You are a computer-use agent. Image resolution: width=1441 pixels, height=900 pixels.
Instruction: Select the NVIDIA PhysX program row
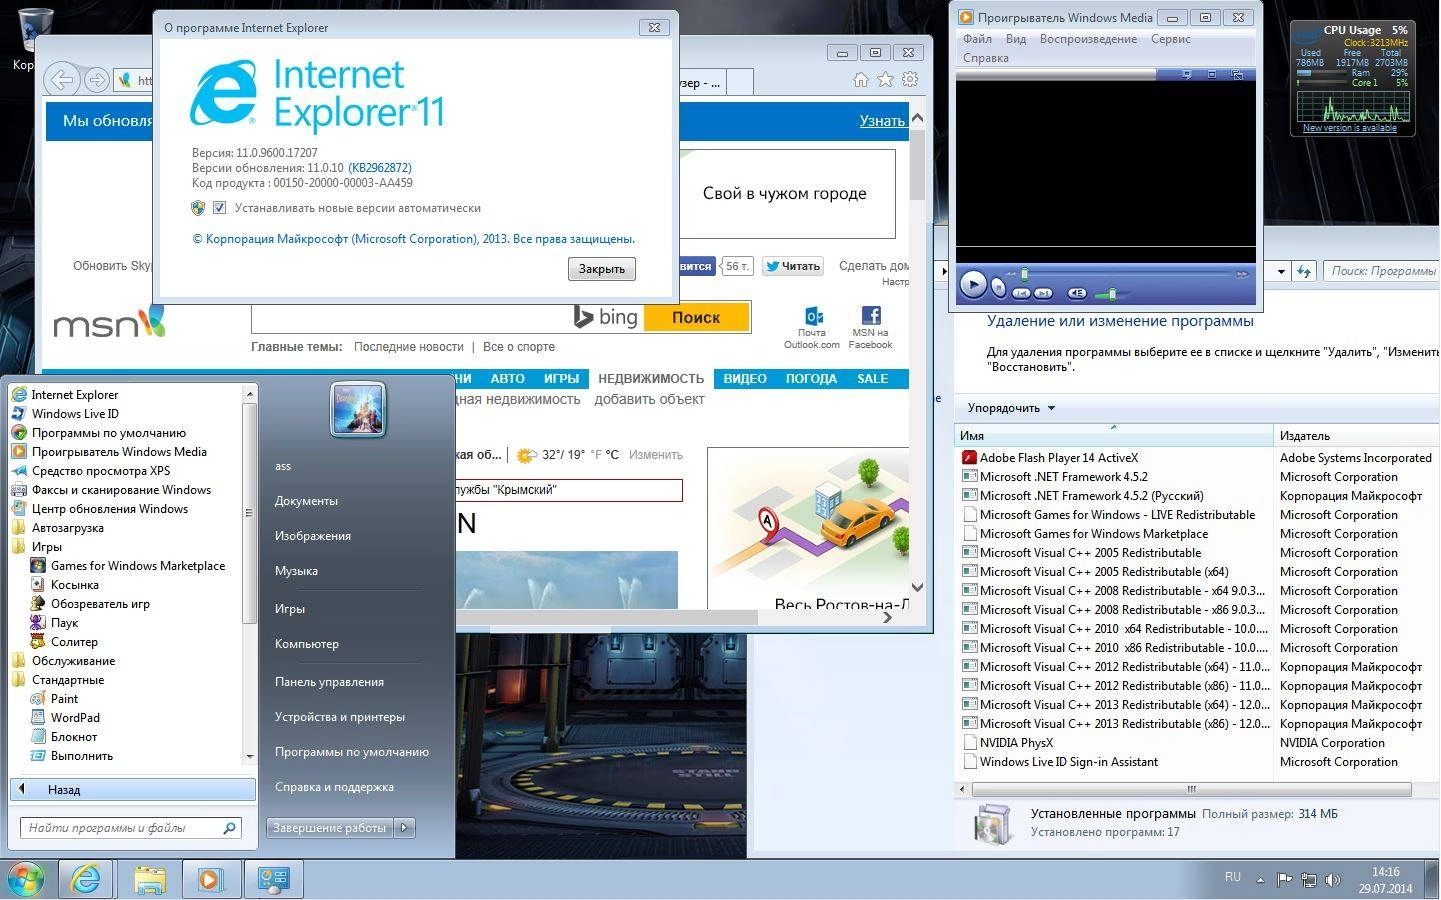tap(1198, 743)
